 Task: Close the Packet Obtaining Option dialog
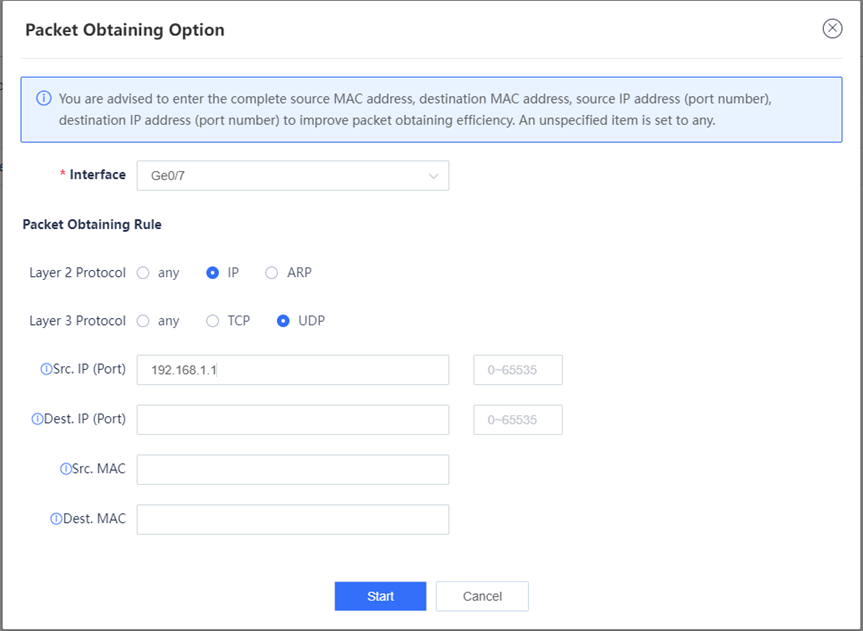[832, 29]
